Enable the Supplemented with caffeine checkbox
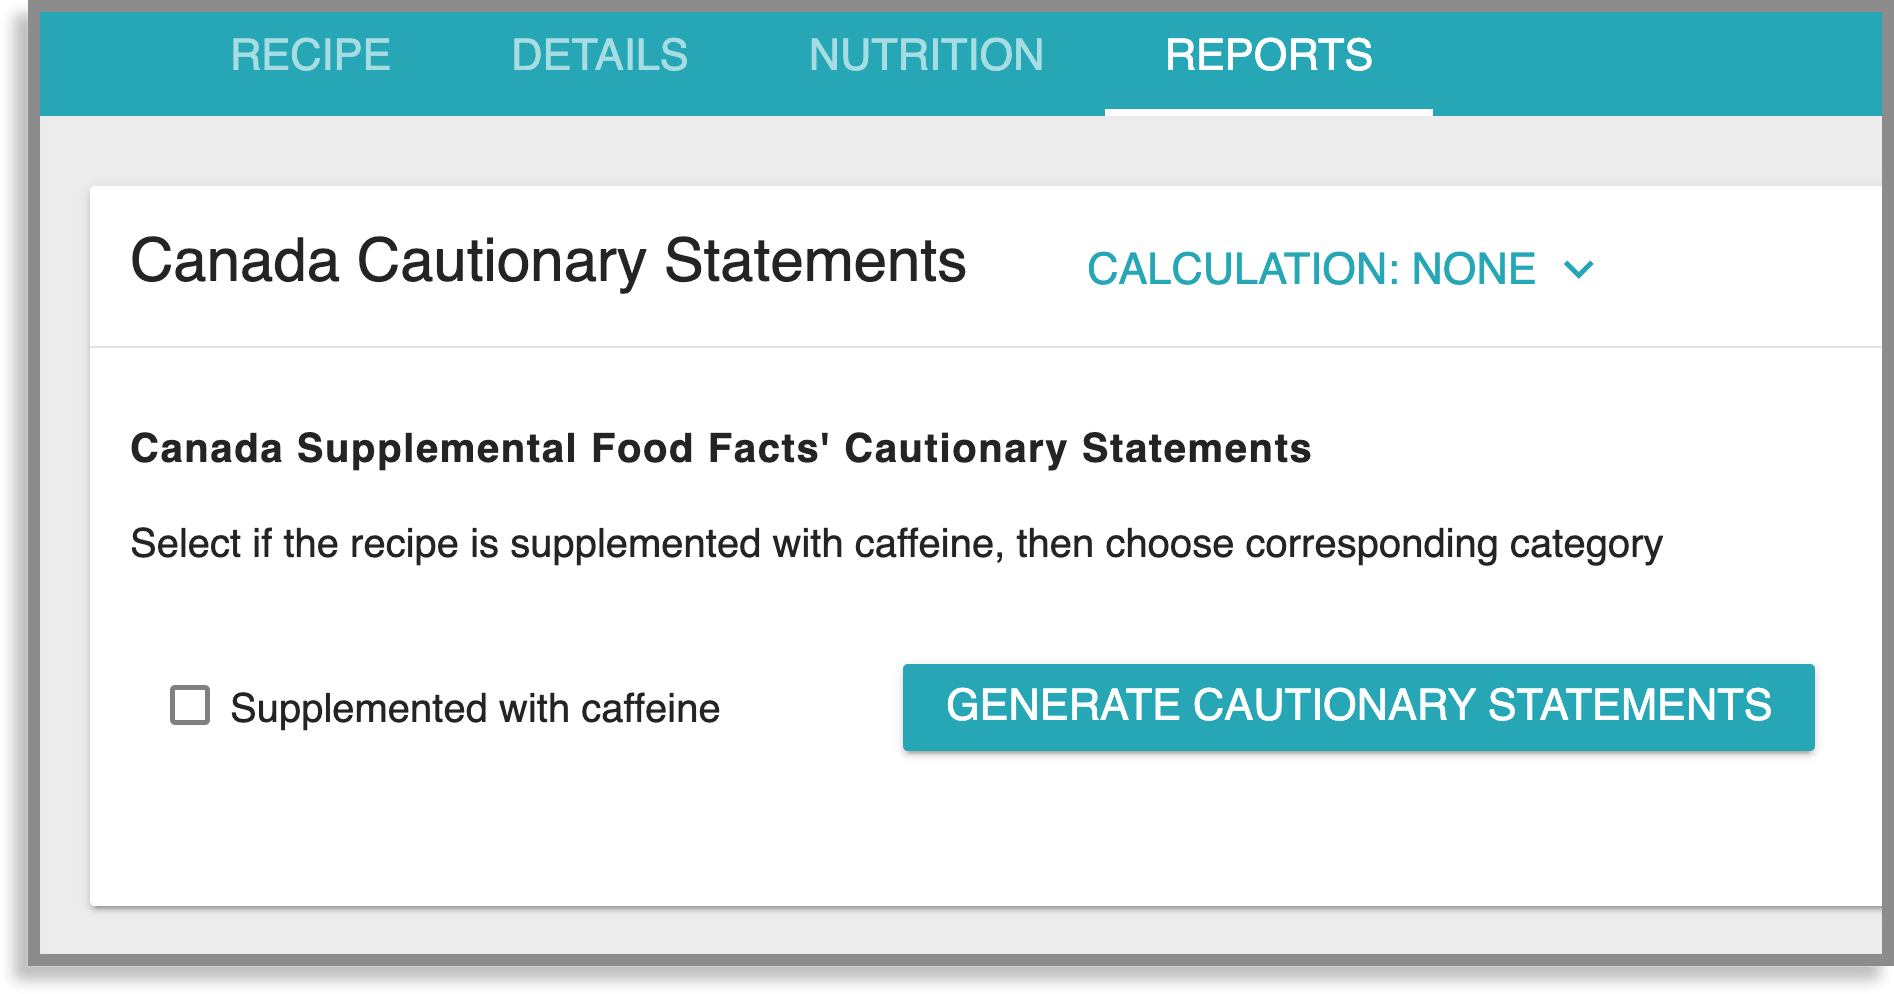This screenshot has height=994, width=1894. click(x=188, y=706)
